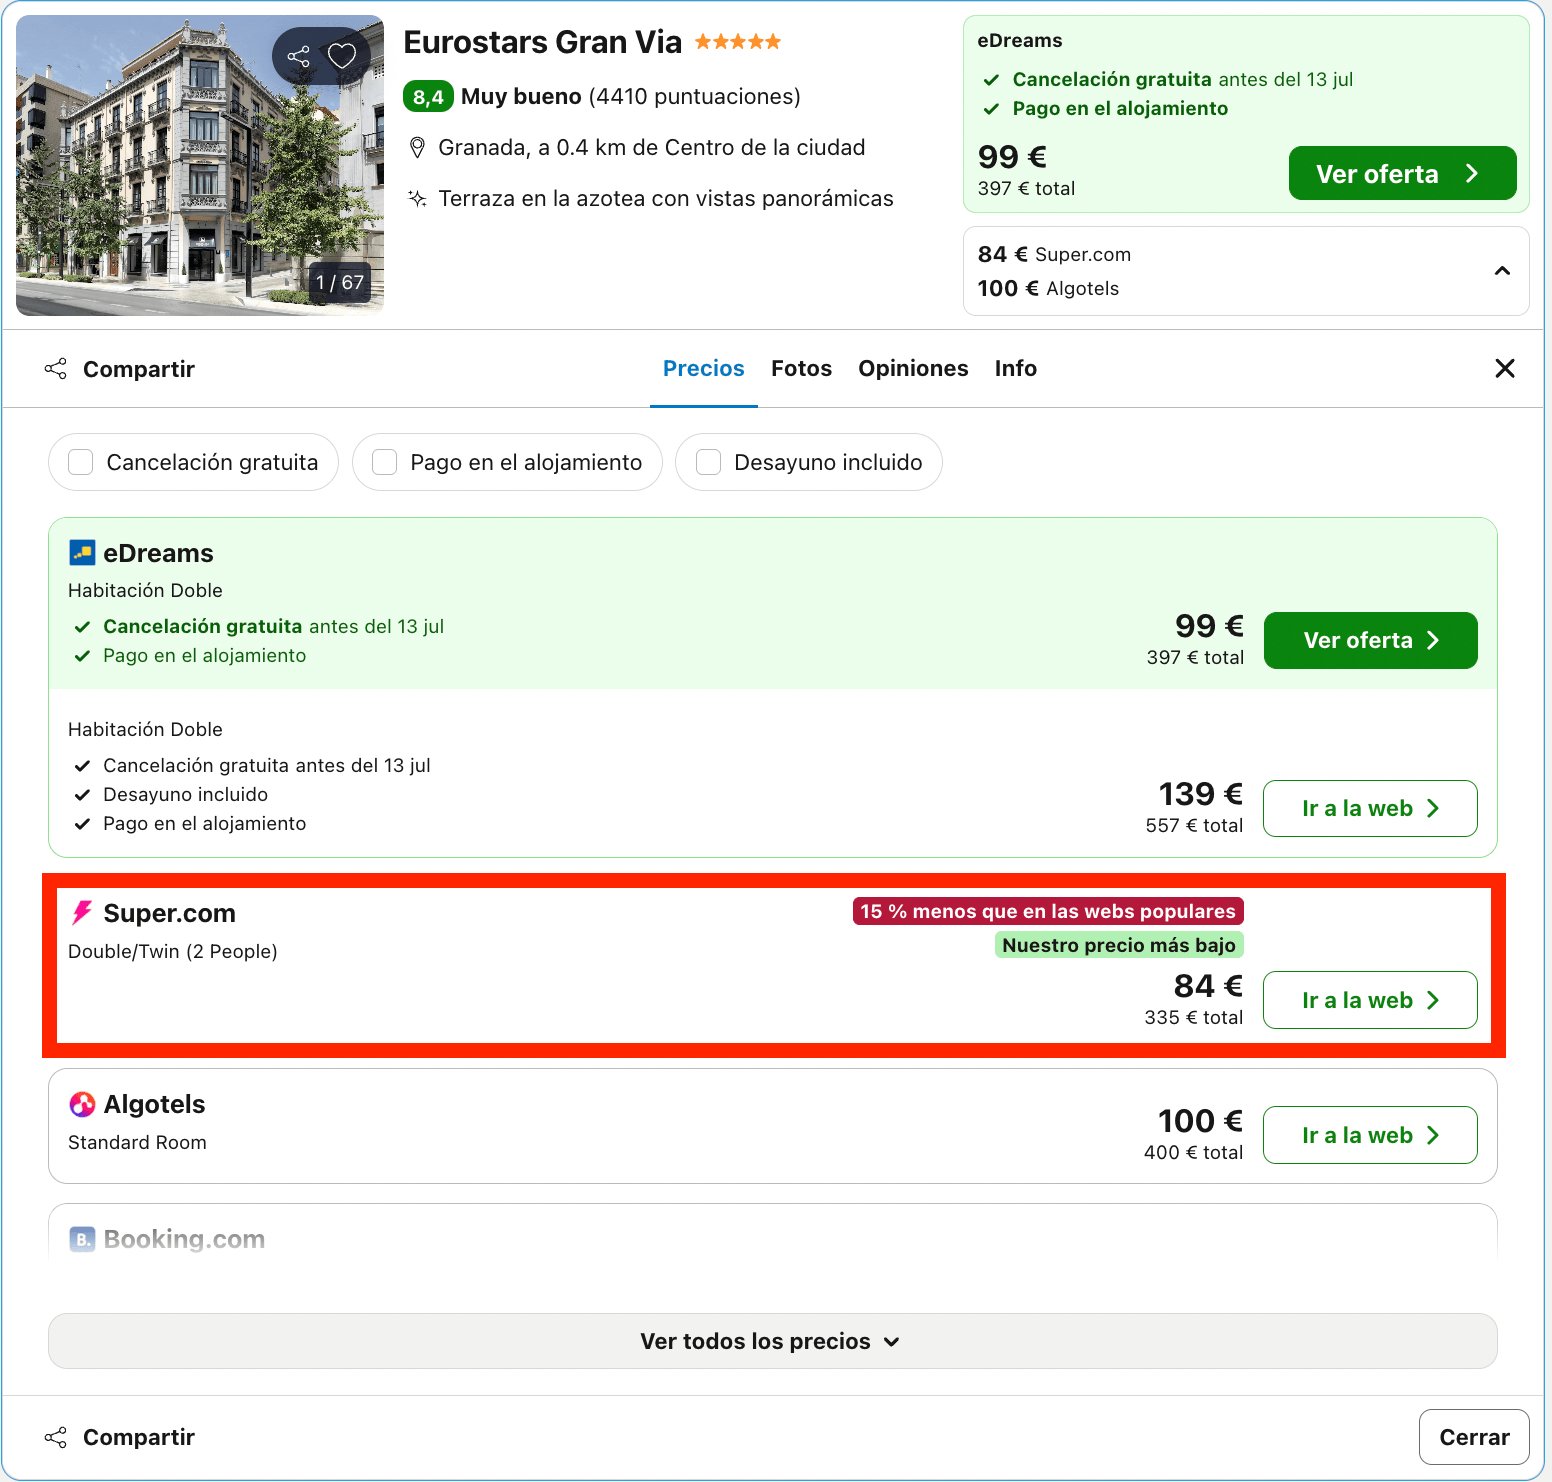
Task: Click Ver oferta in the eDreams 99 € row
Action: click(1370, 640)
